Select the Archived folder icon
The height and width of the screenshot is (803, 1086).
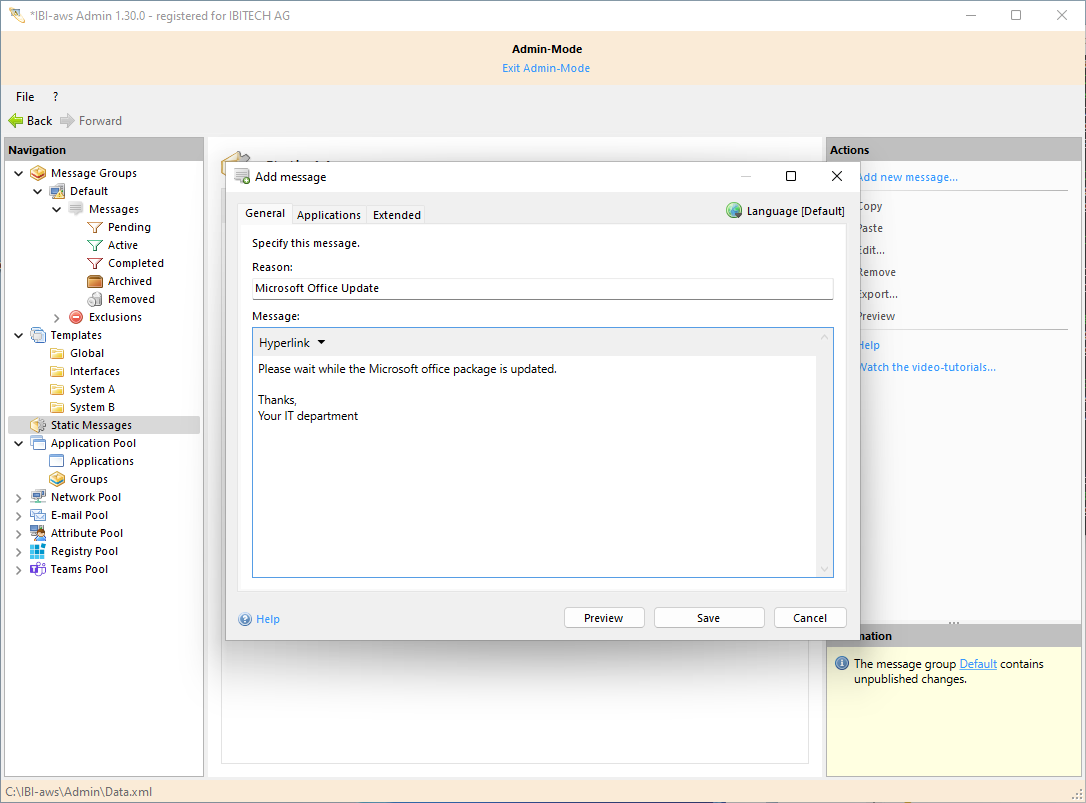click(x=95, y=281)
